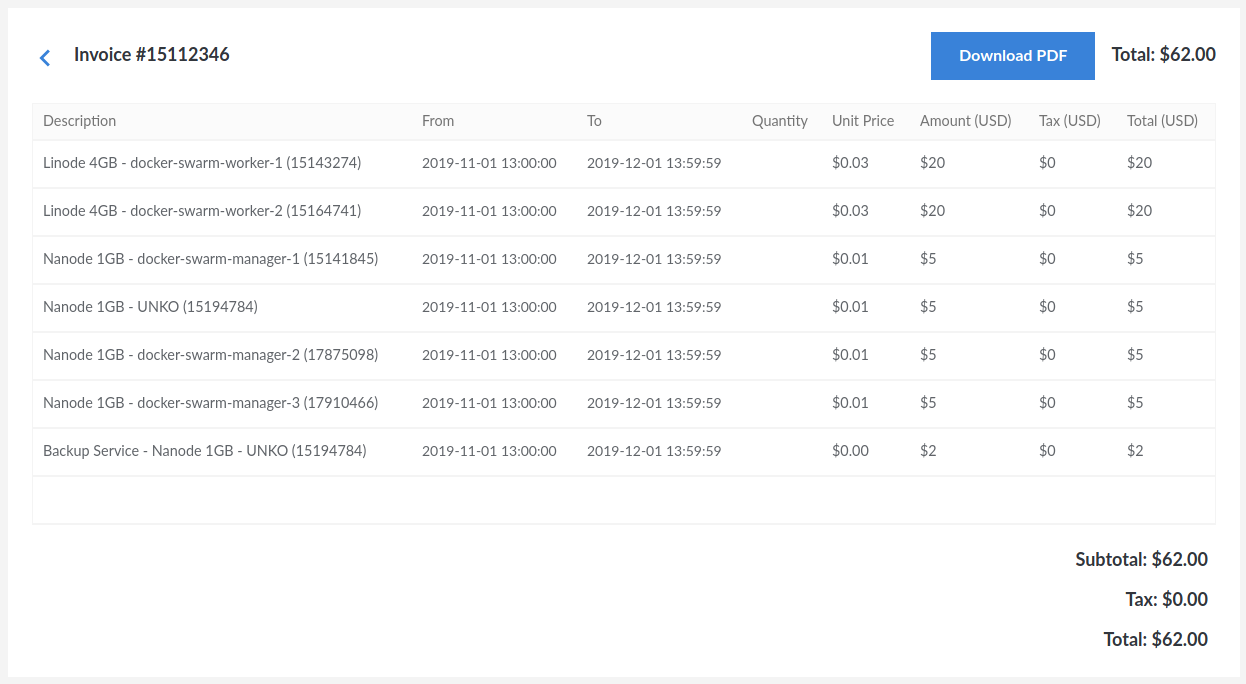Select $0 tax in docker-swarm-worker-1 row
The image size is (1246, 684).
(x=1047, y=163)
